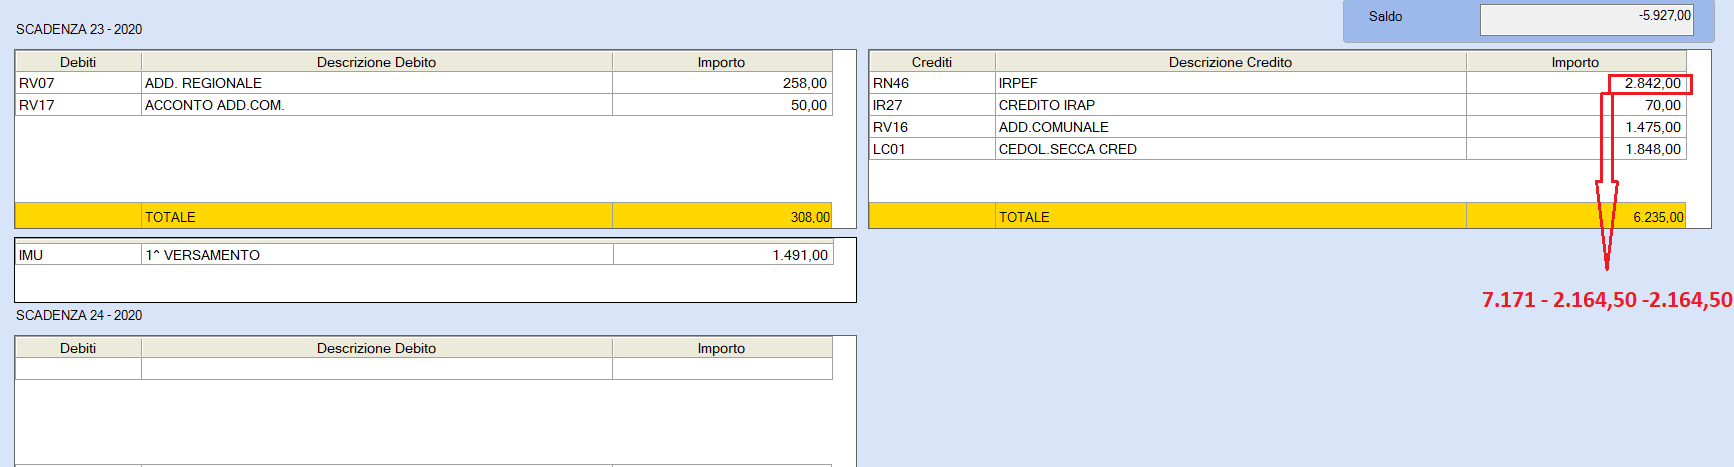This screenshot has width=1734, height=467.
Task: Click the Descrizione Credito column header
Action: click(1231, 62)
